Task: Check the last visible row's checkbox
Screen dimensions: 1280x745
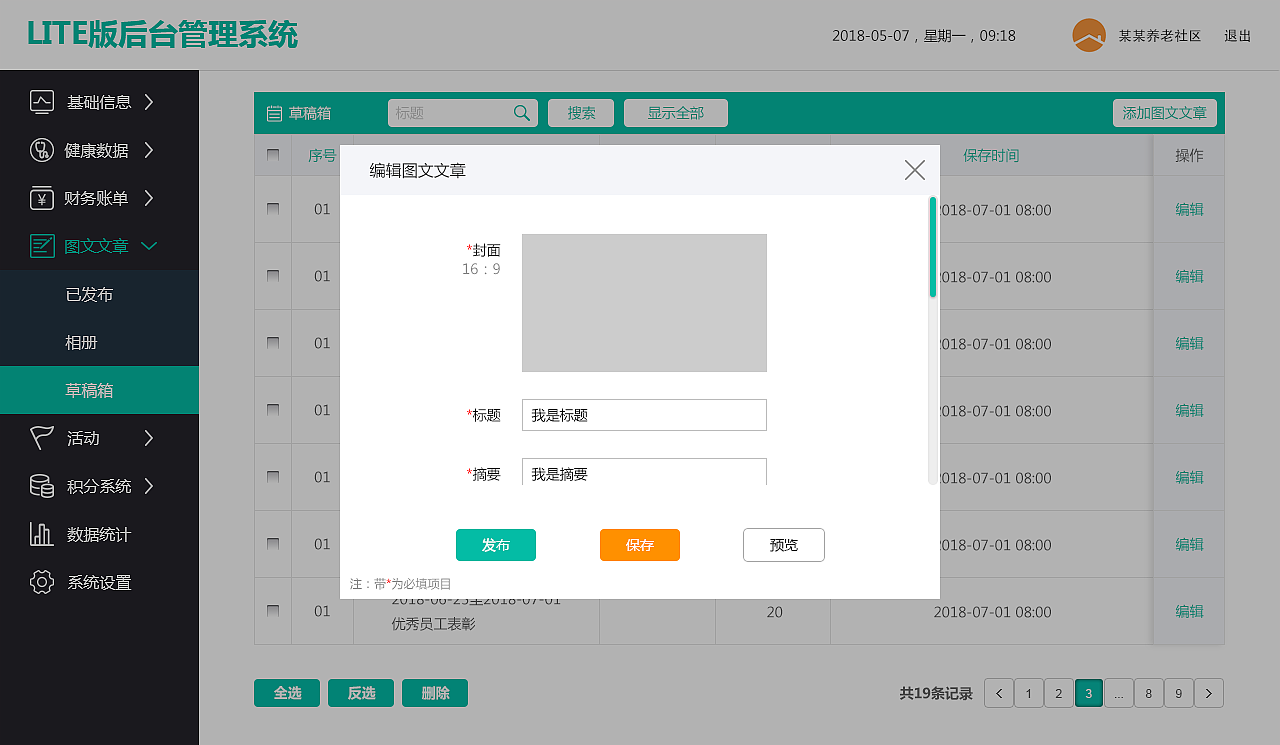Action: click(272, 611)
